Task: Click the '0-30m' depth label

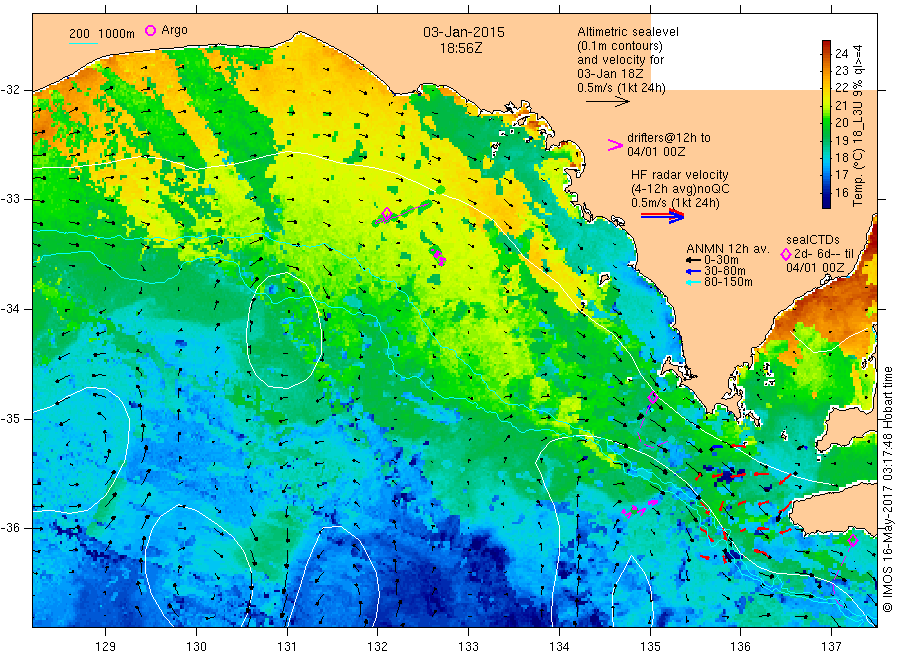Action: [x=721, y=260]
